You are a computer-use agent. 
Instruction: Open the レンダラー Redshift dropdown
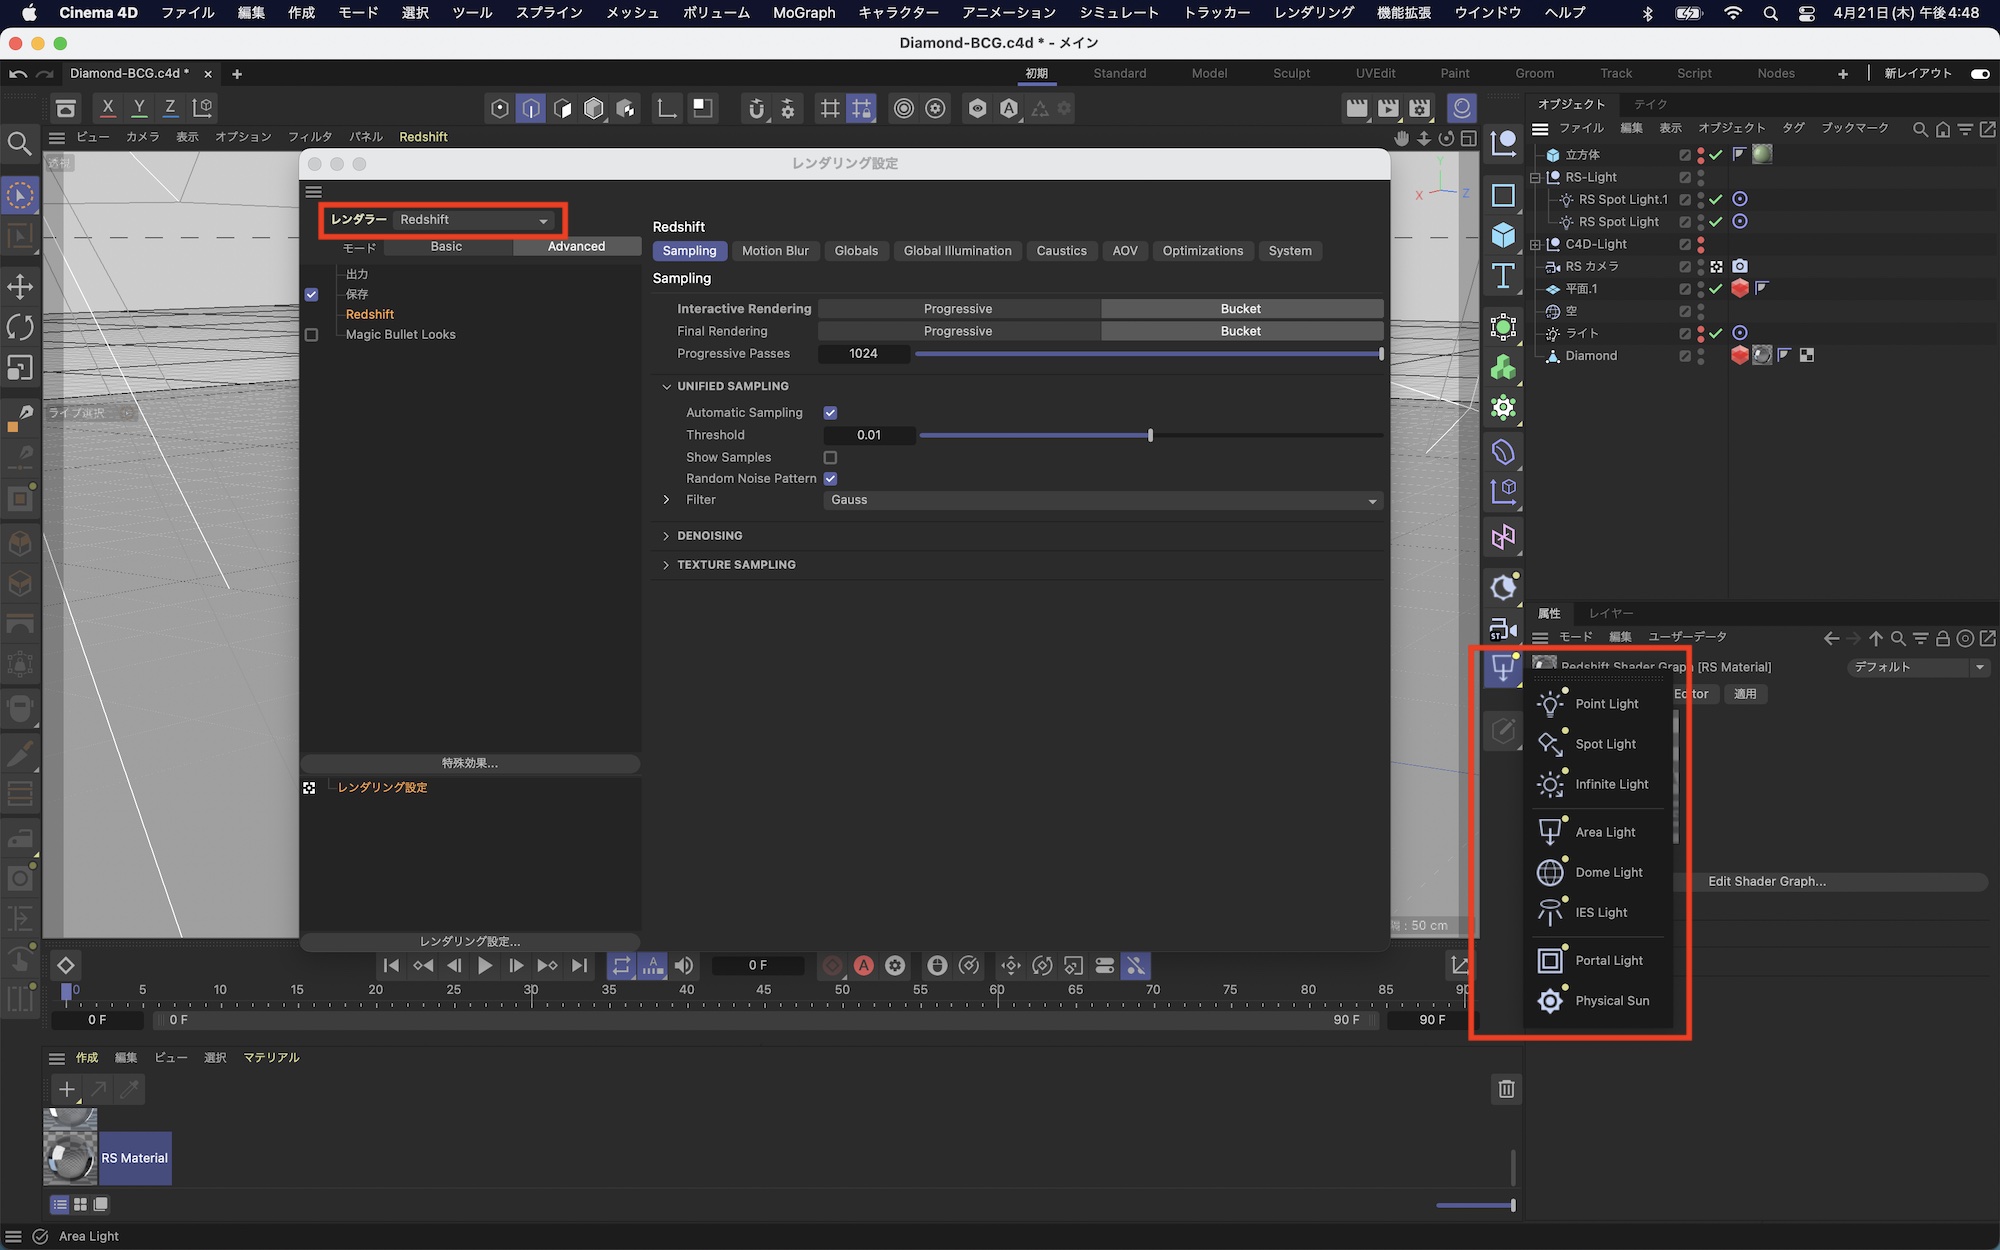[473, 220]
